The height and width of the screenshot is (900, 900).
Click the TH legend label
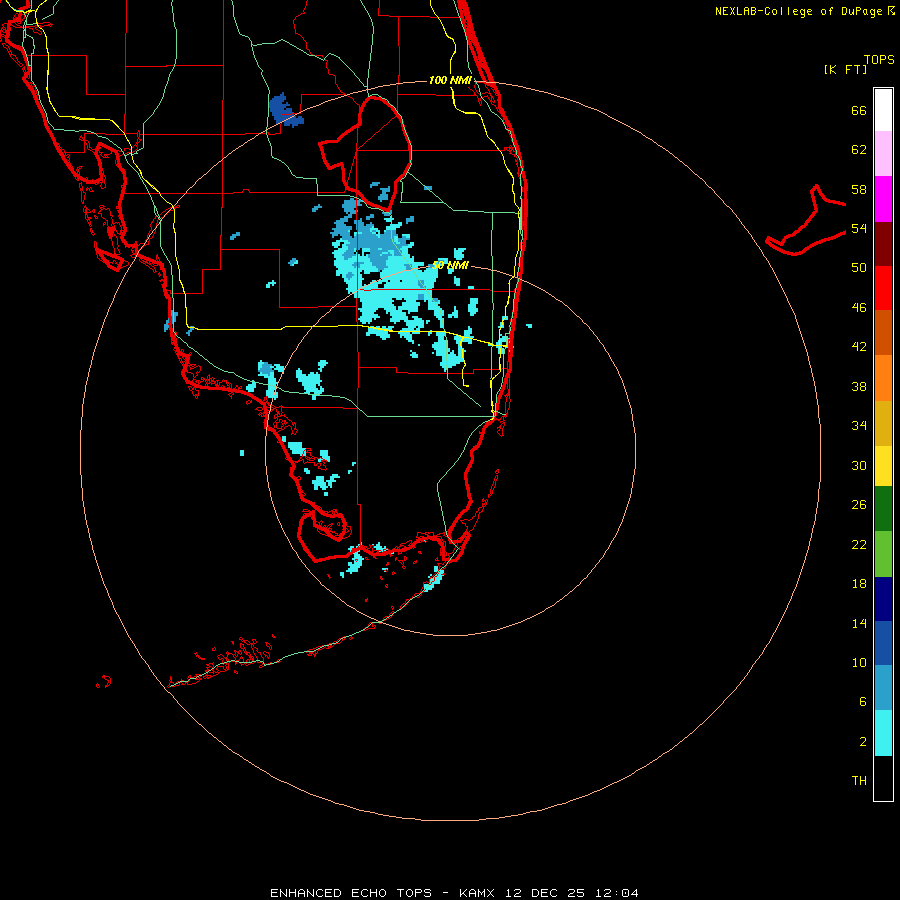coord(859,781)
